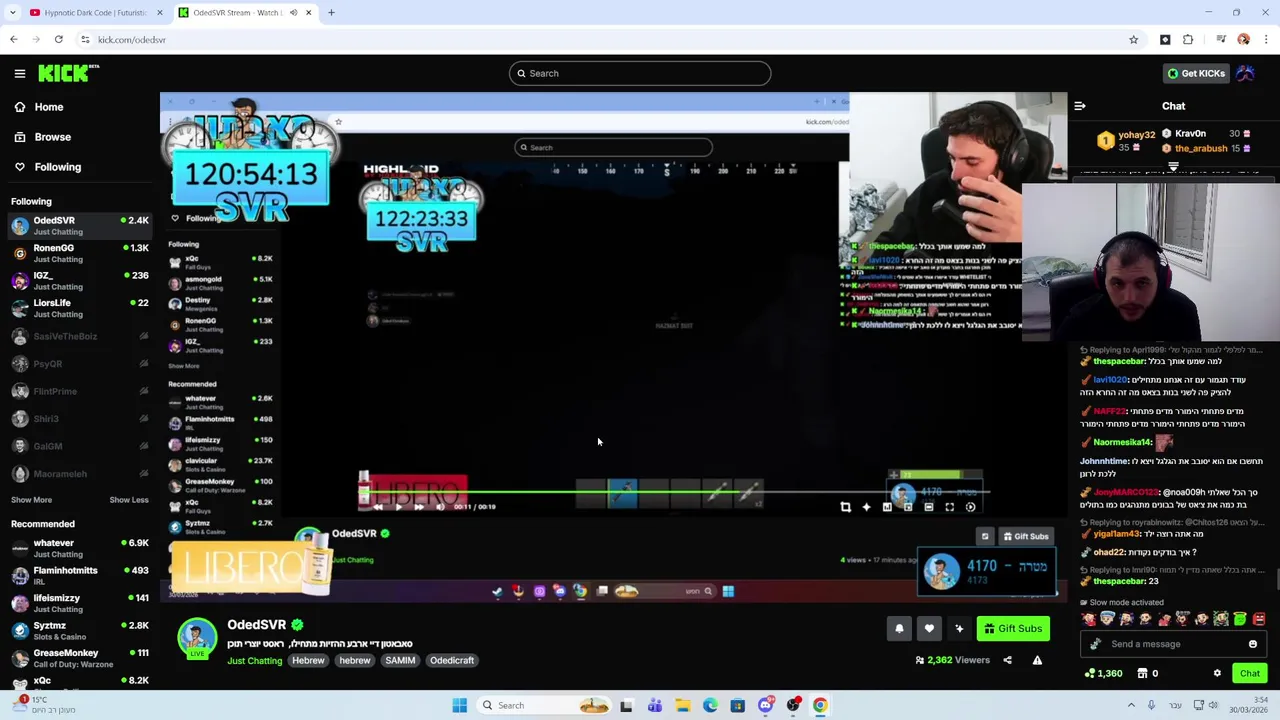Open the user profile avatar in Kick header
The height and width of the screenshot is (720, 1280).
(x=1245, y=73)
